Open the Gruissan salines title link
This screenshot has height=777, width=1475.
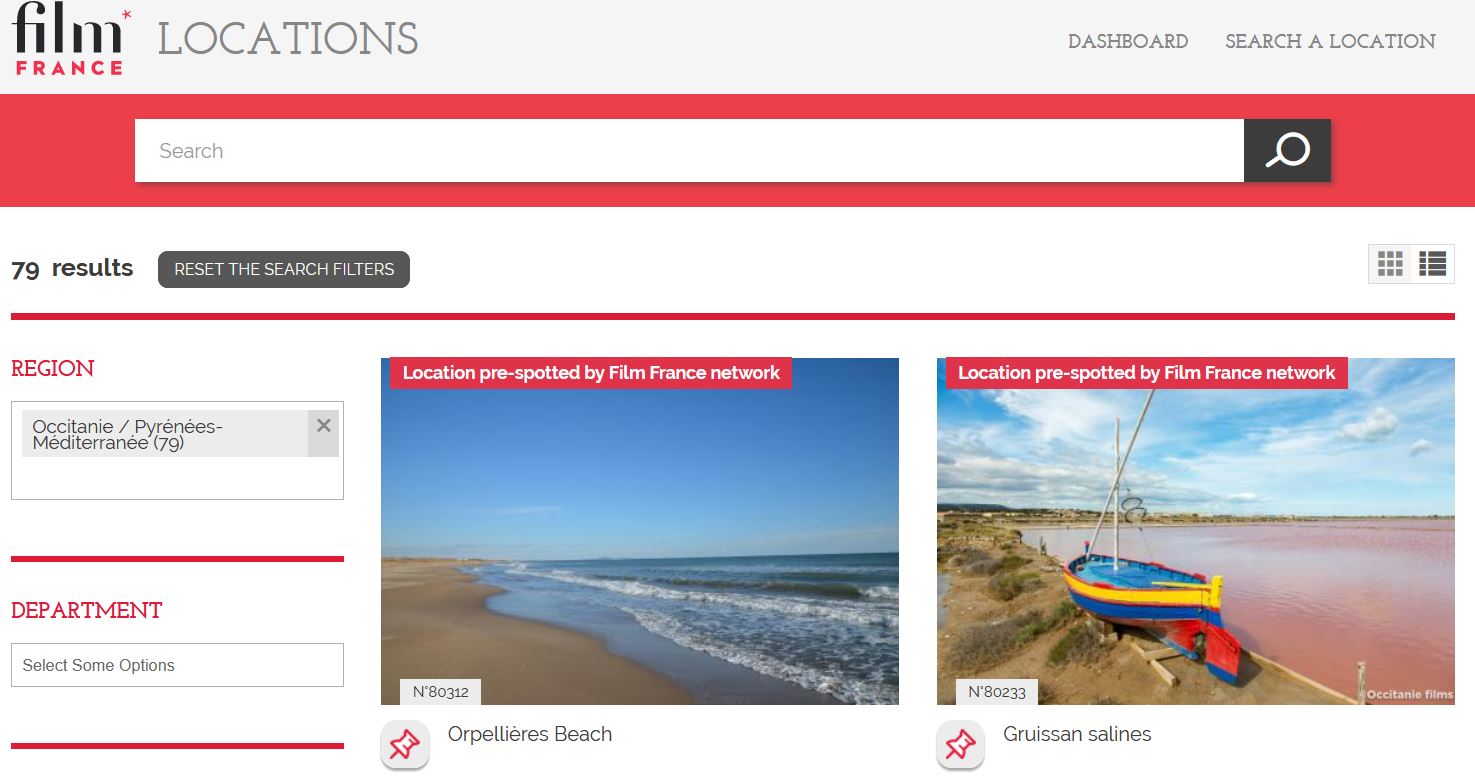coord(1077,734)
